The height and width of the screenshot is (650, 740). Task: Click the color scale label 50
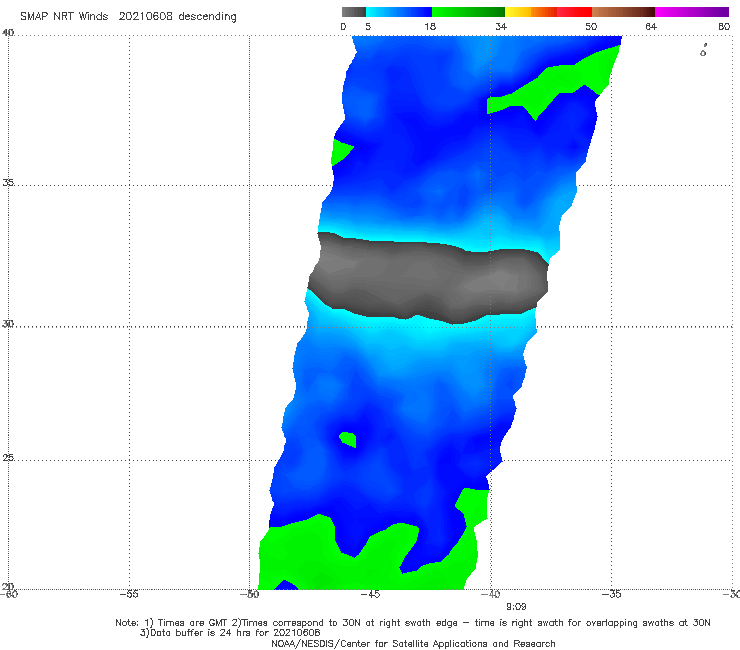591,26
